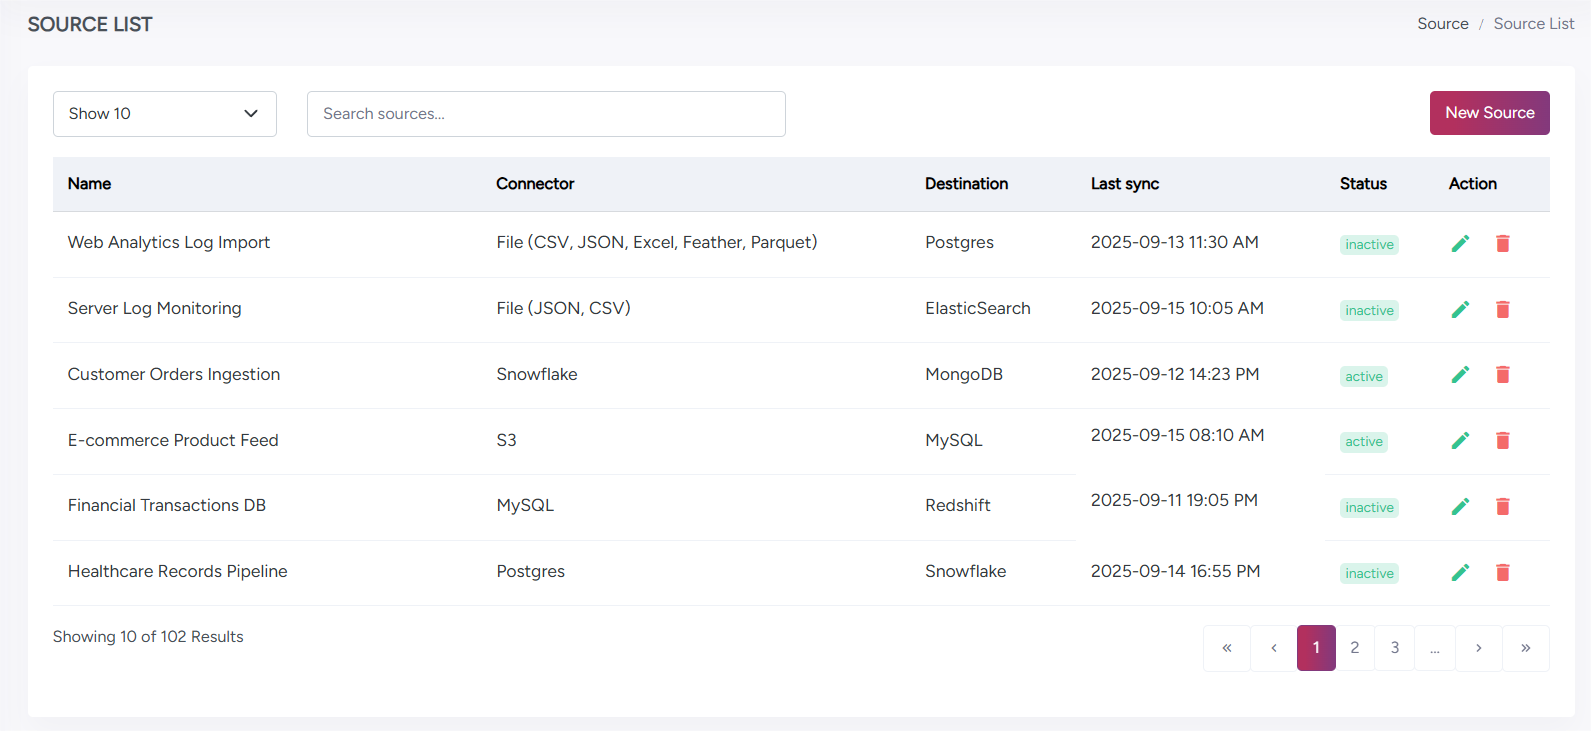Delete the Healthcare Records Pipeline source
The width and height of the screenshot is (1591, 731).
click(1502, 573)
